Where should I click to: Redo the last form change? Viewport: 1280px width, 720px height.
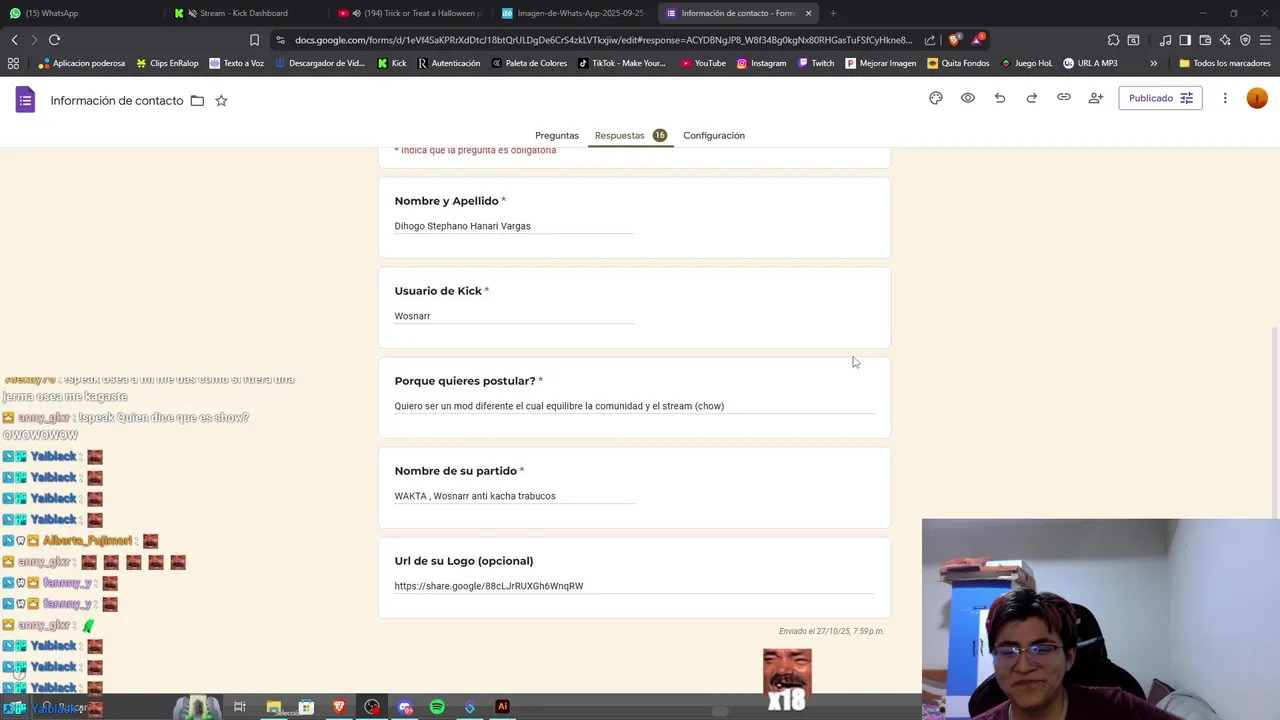point(1032,98)
